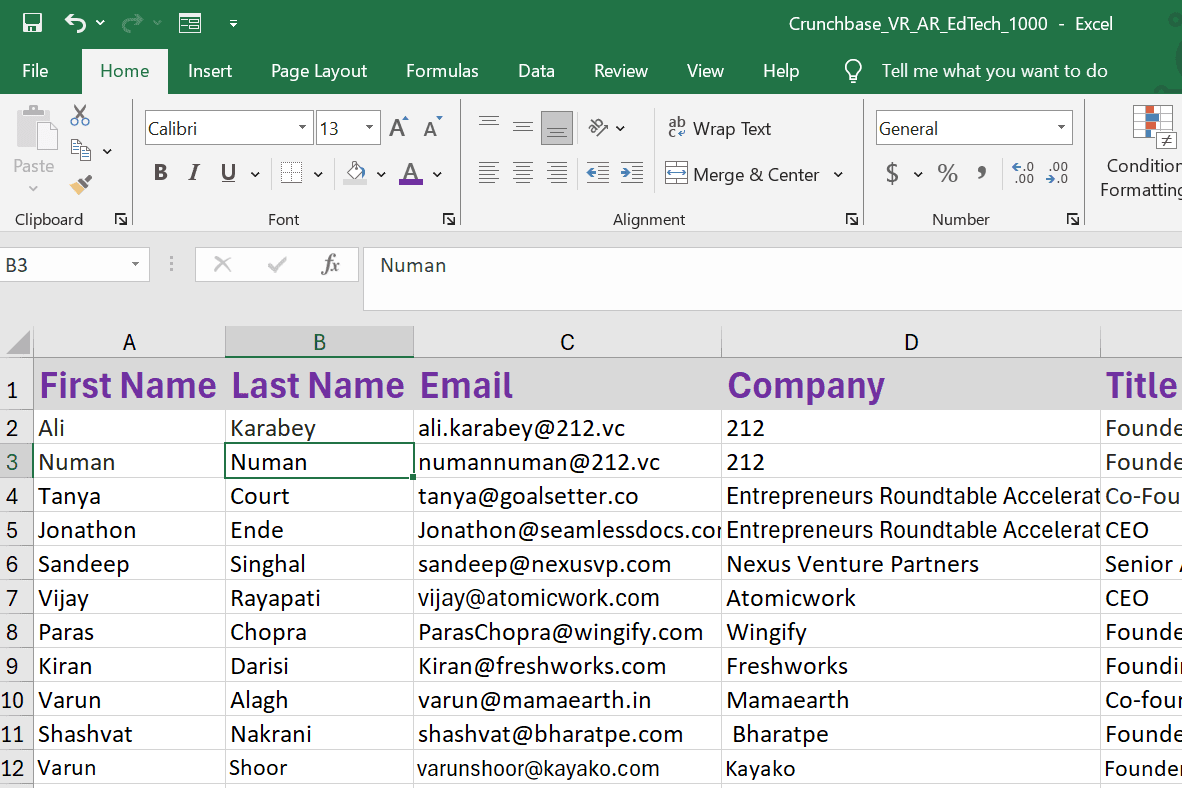This screenshot has height=788, width=1182.
Task: Open the font size 13 dropdown
Action: [369, 127]
